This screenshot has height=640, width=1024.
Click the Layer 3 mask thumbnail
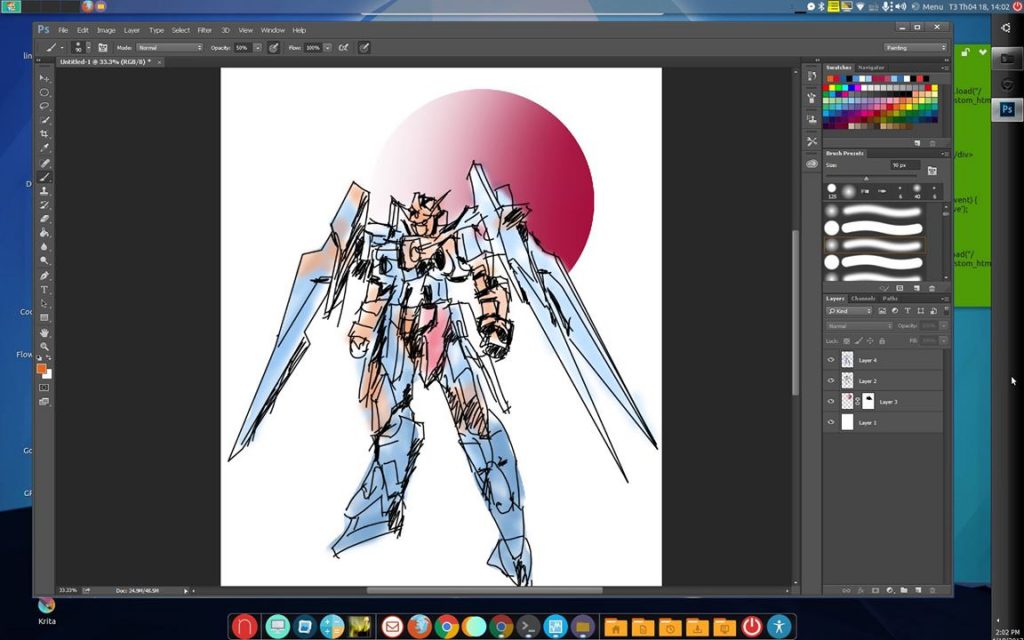pos(868,402)
